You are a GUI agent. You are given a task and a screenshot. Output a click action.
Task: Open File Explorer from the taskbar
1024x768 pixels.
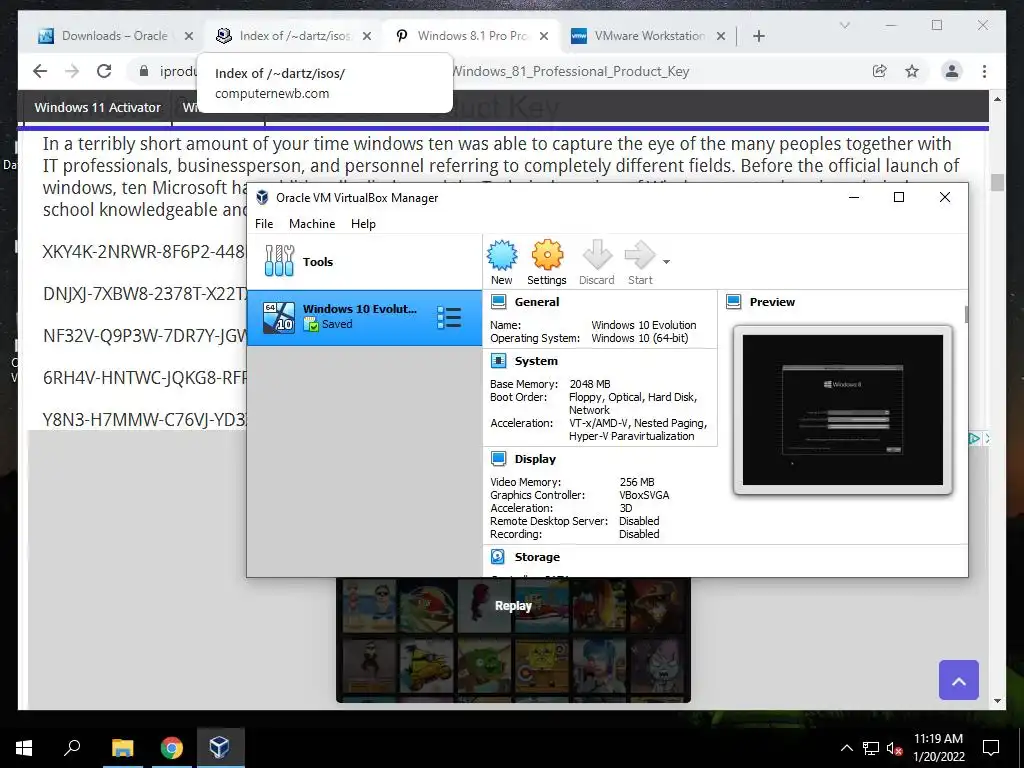click(122, 748)
